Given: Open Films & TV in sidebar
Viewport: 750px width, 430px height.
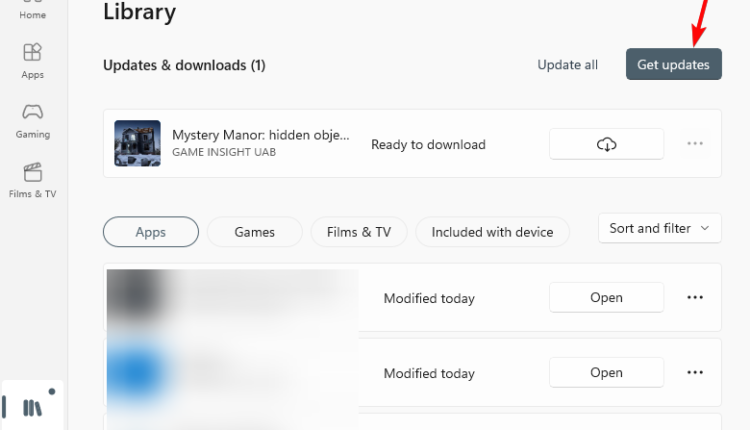Looking at the screenshot, I should 33,181.
